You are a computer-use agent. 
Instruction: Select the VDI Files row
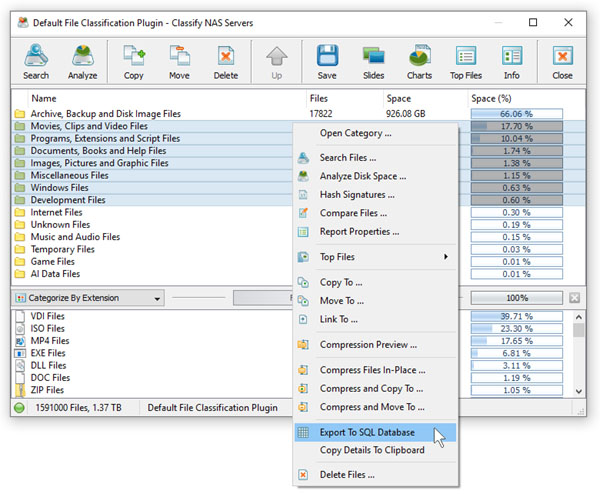pos(153,316)
